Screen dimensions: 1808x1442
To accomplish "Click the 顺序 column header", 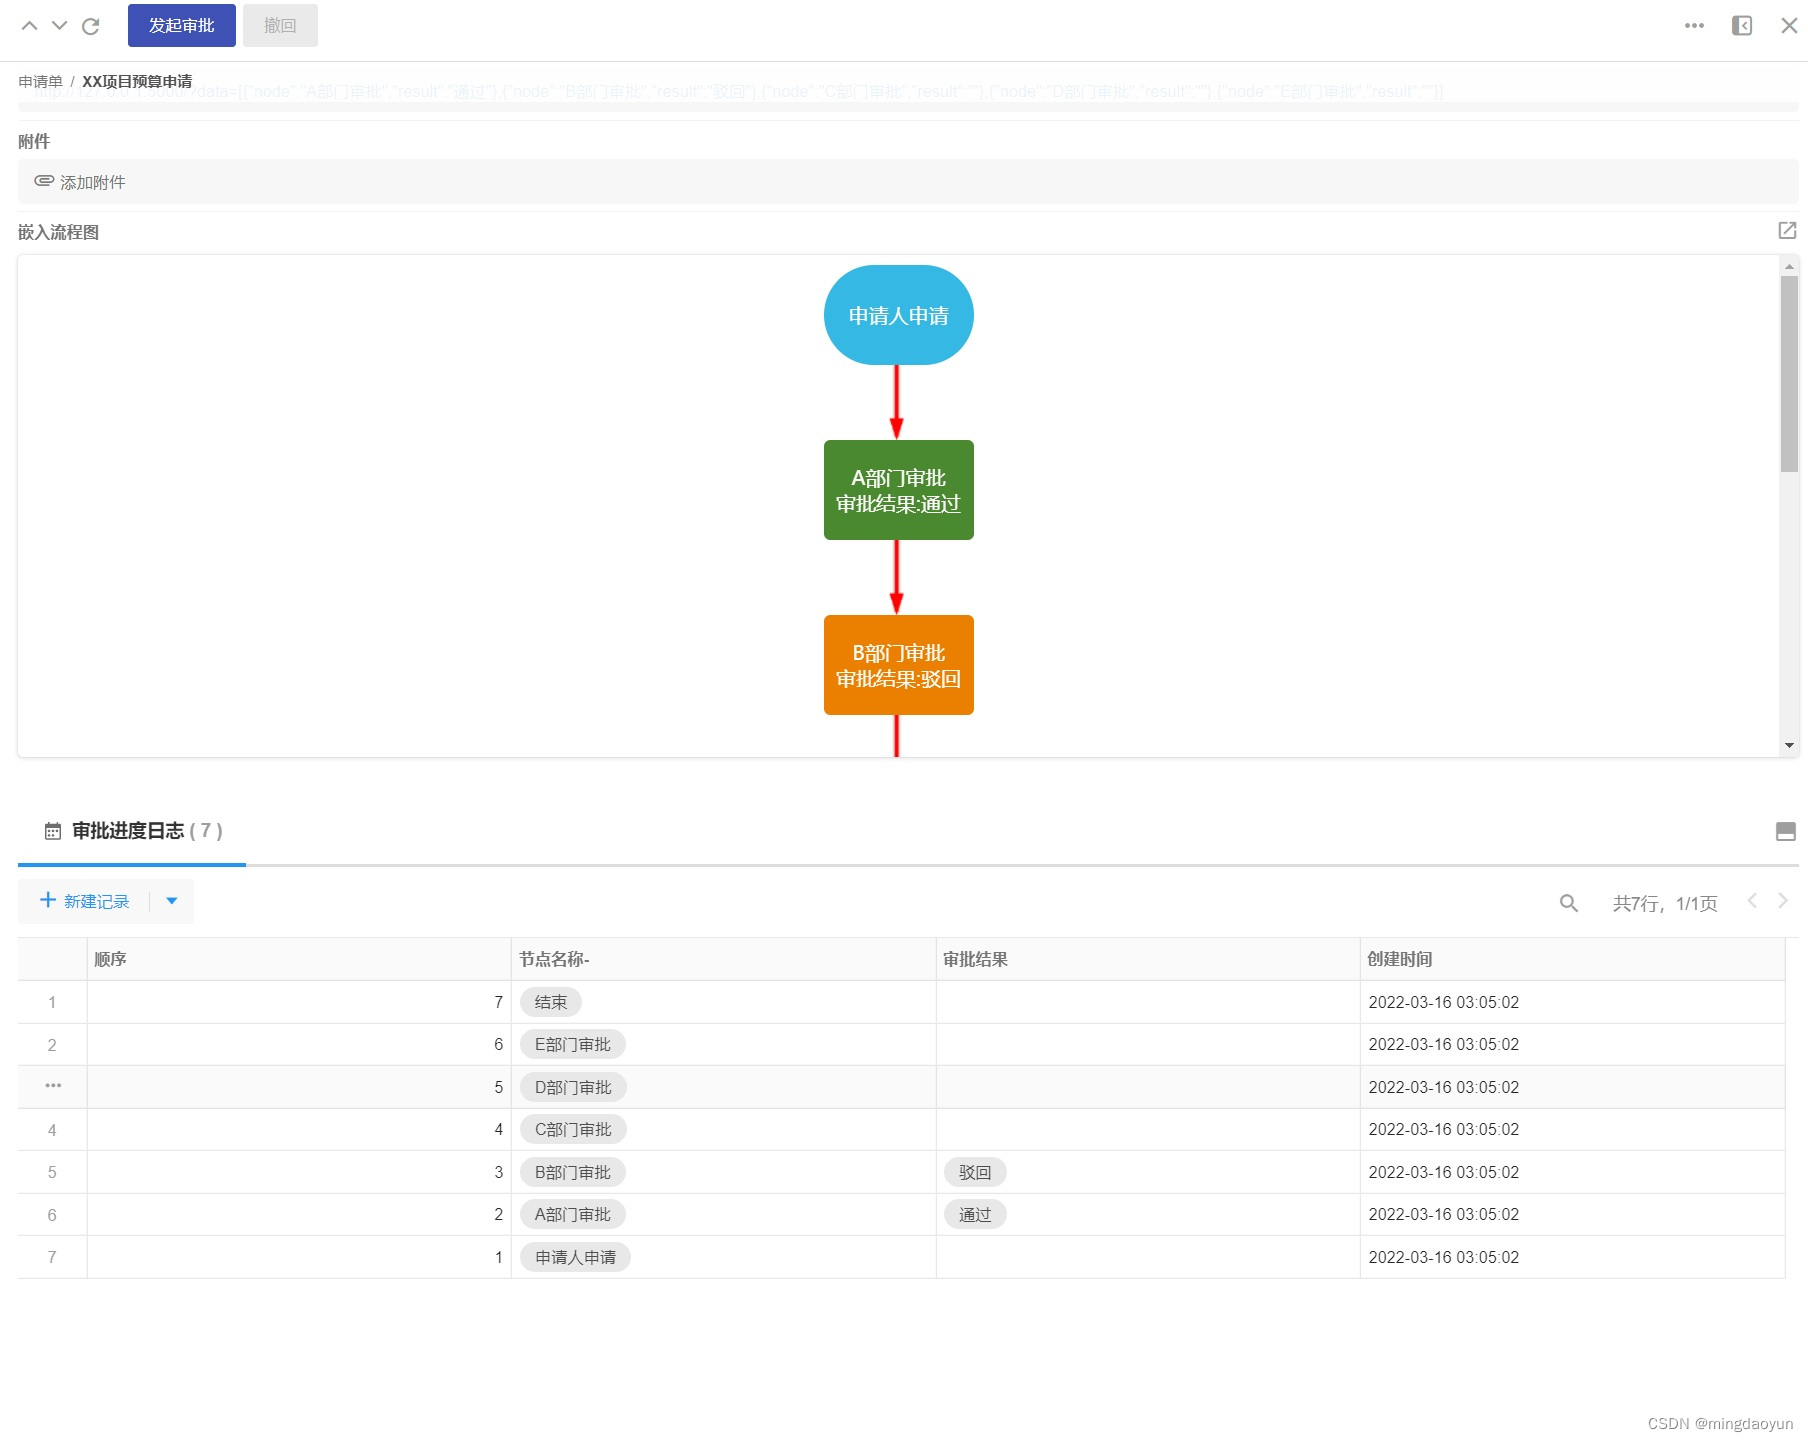I will pyautogui.click(x=299, y=959).
